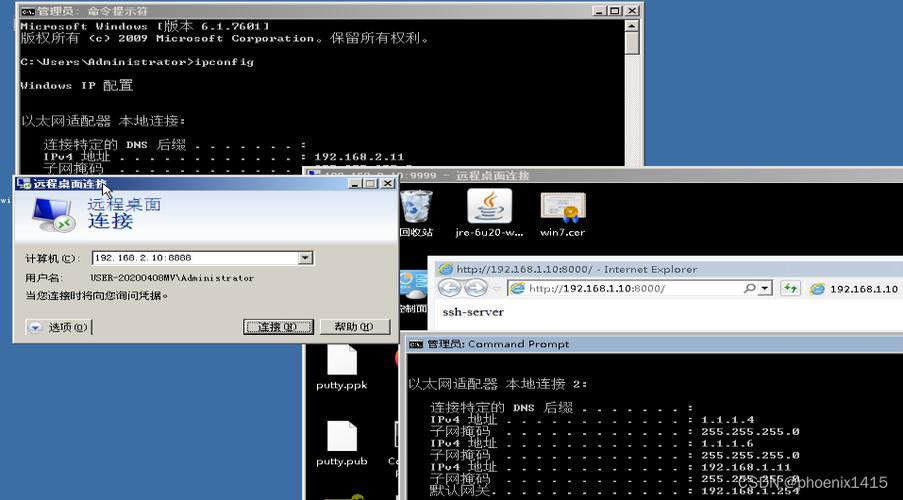
Task: Select the putty.ppk file icon
Action: coord(342,362)
